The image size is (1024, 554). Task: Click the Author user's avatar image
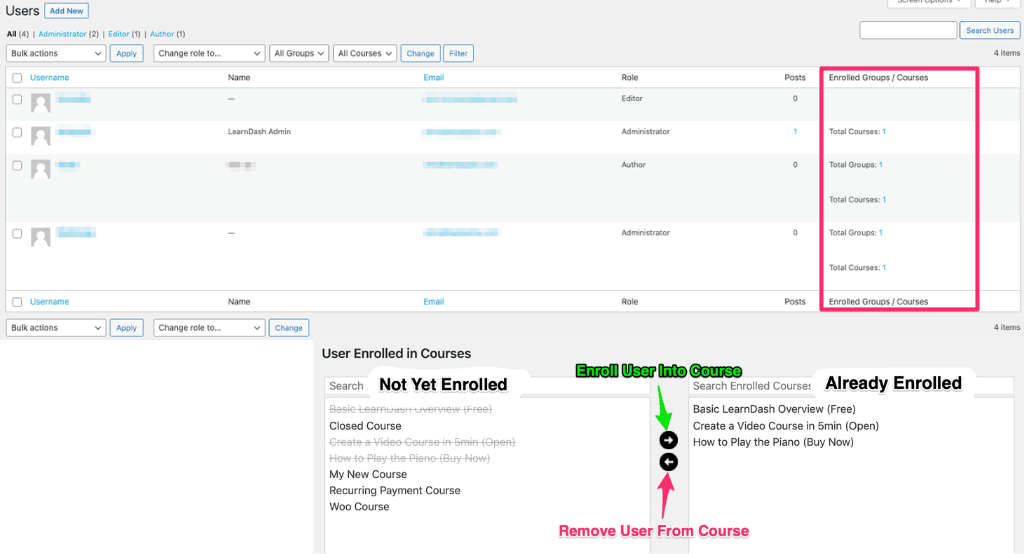40,169
